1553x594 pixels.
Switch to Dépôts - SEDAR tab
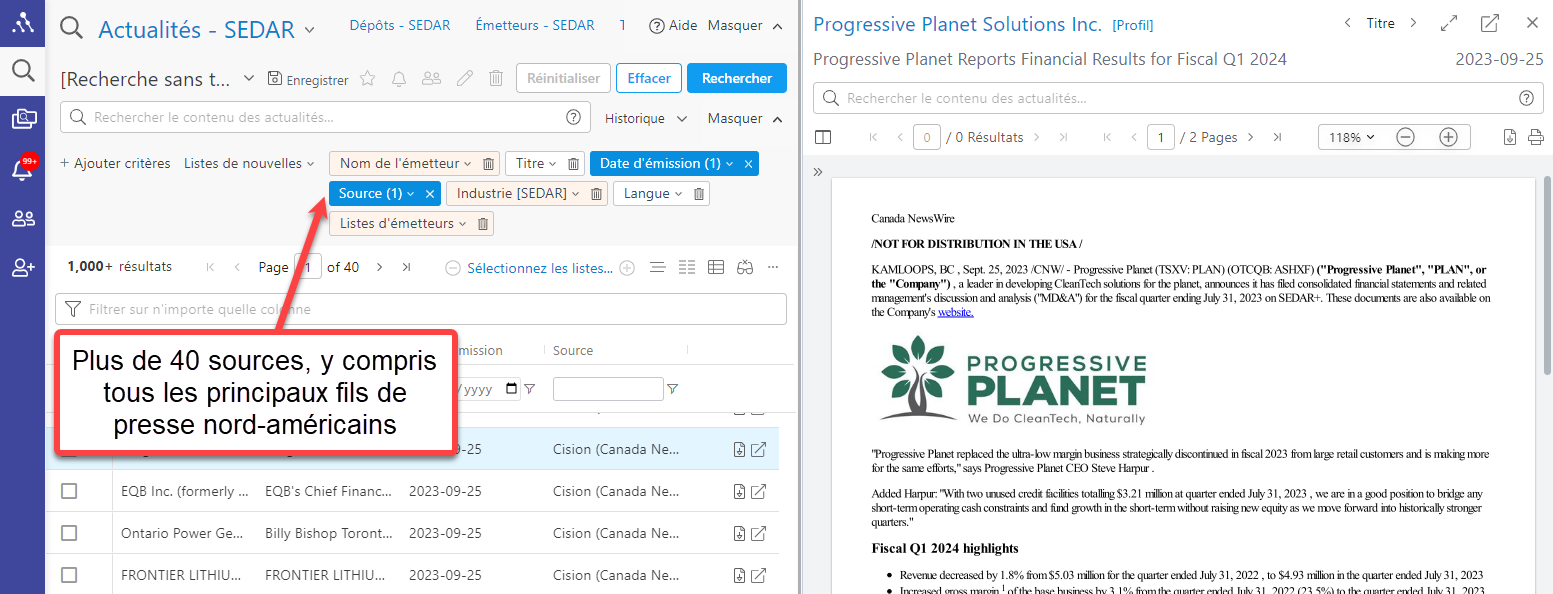point(400,25)
